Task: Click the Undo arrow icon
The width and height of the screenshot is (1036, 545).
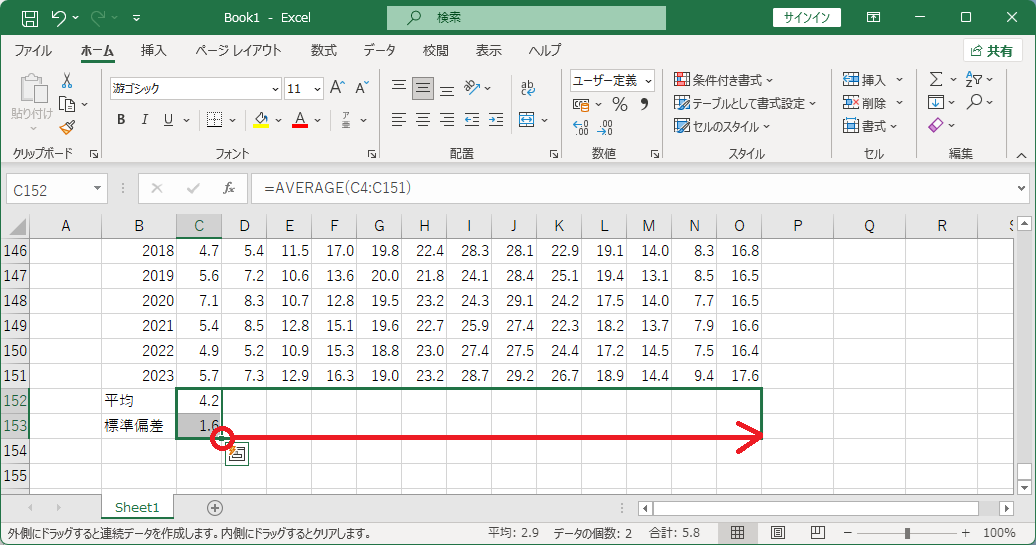Action: 59,18
